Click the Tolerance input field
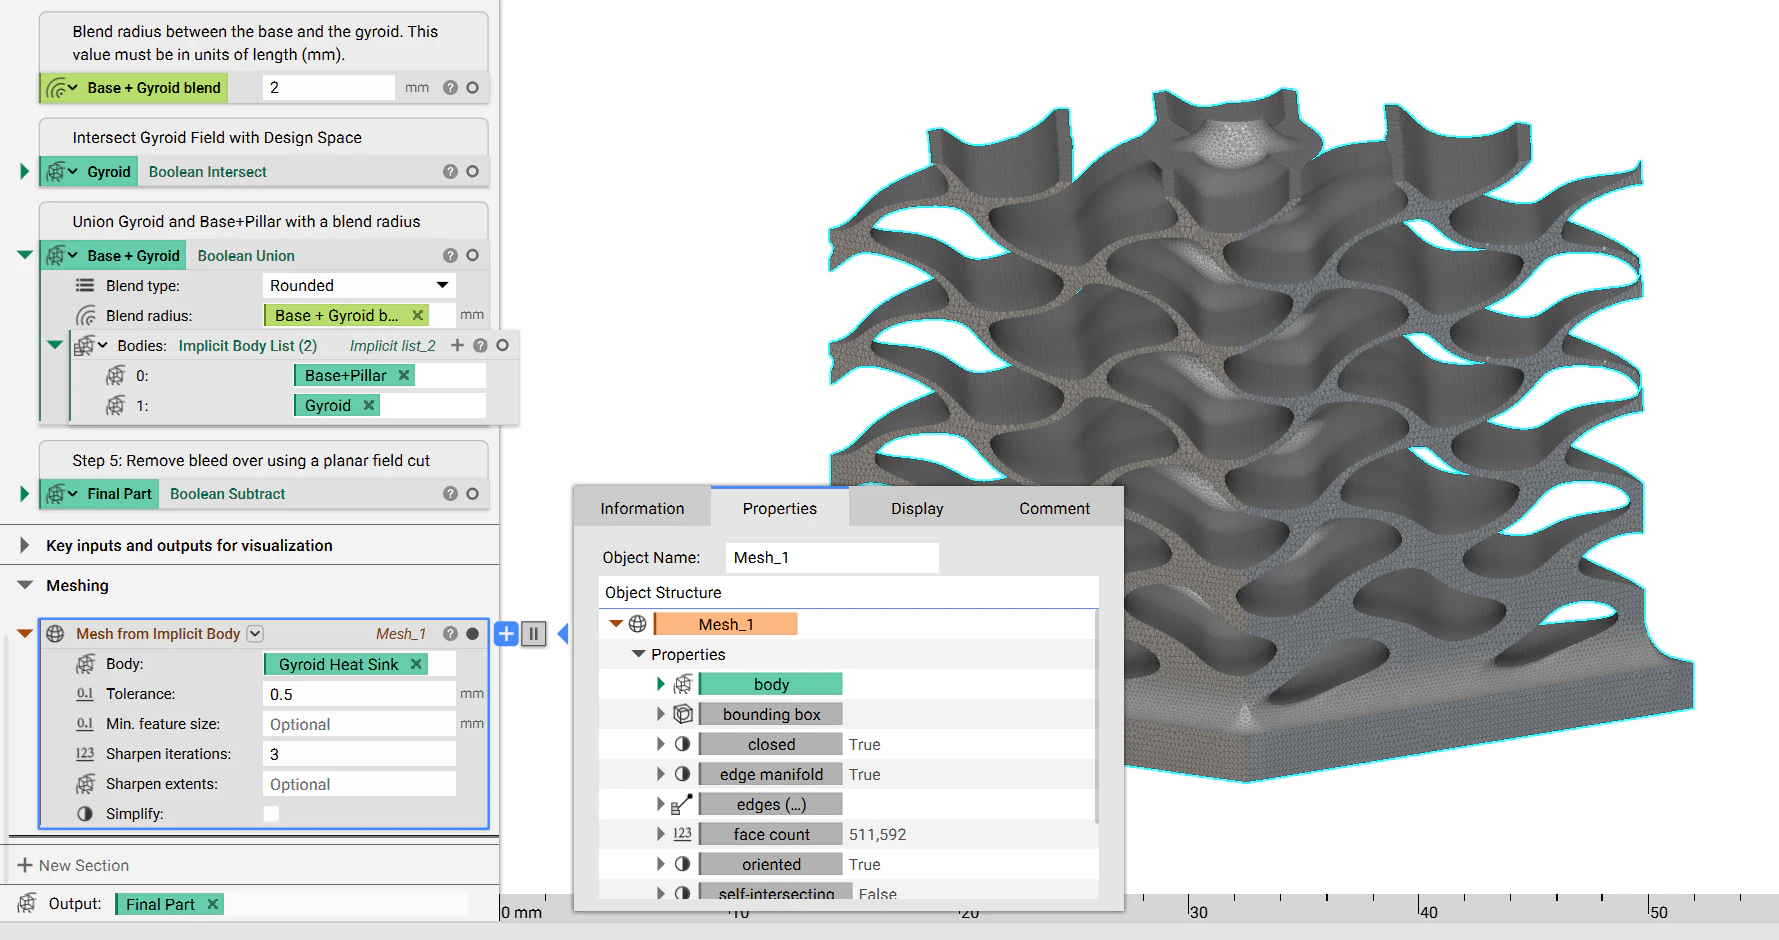Screen dimensions: 1779x940 coord(358,694)
